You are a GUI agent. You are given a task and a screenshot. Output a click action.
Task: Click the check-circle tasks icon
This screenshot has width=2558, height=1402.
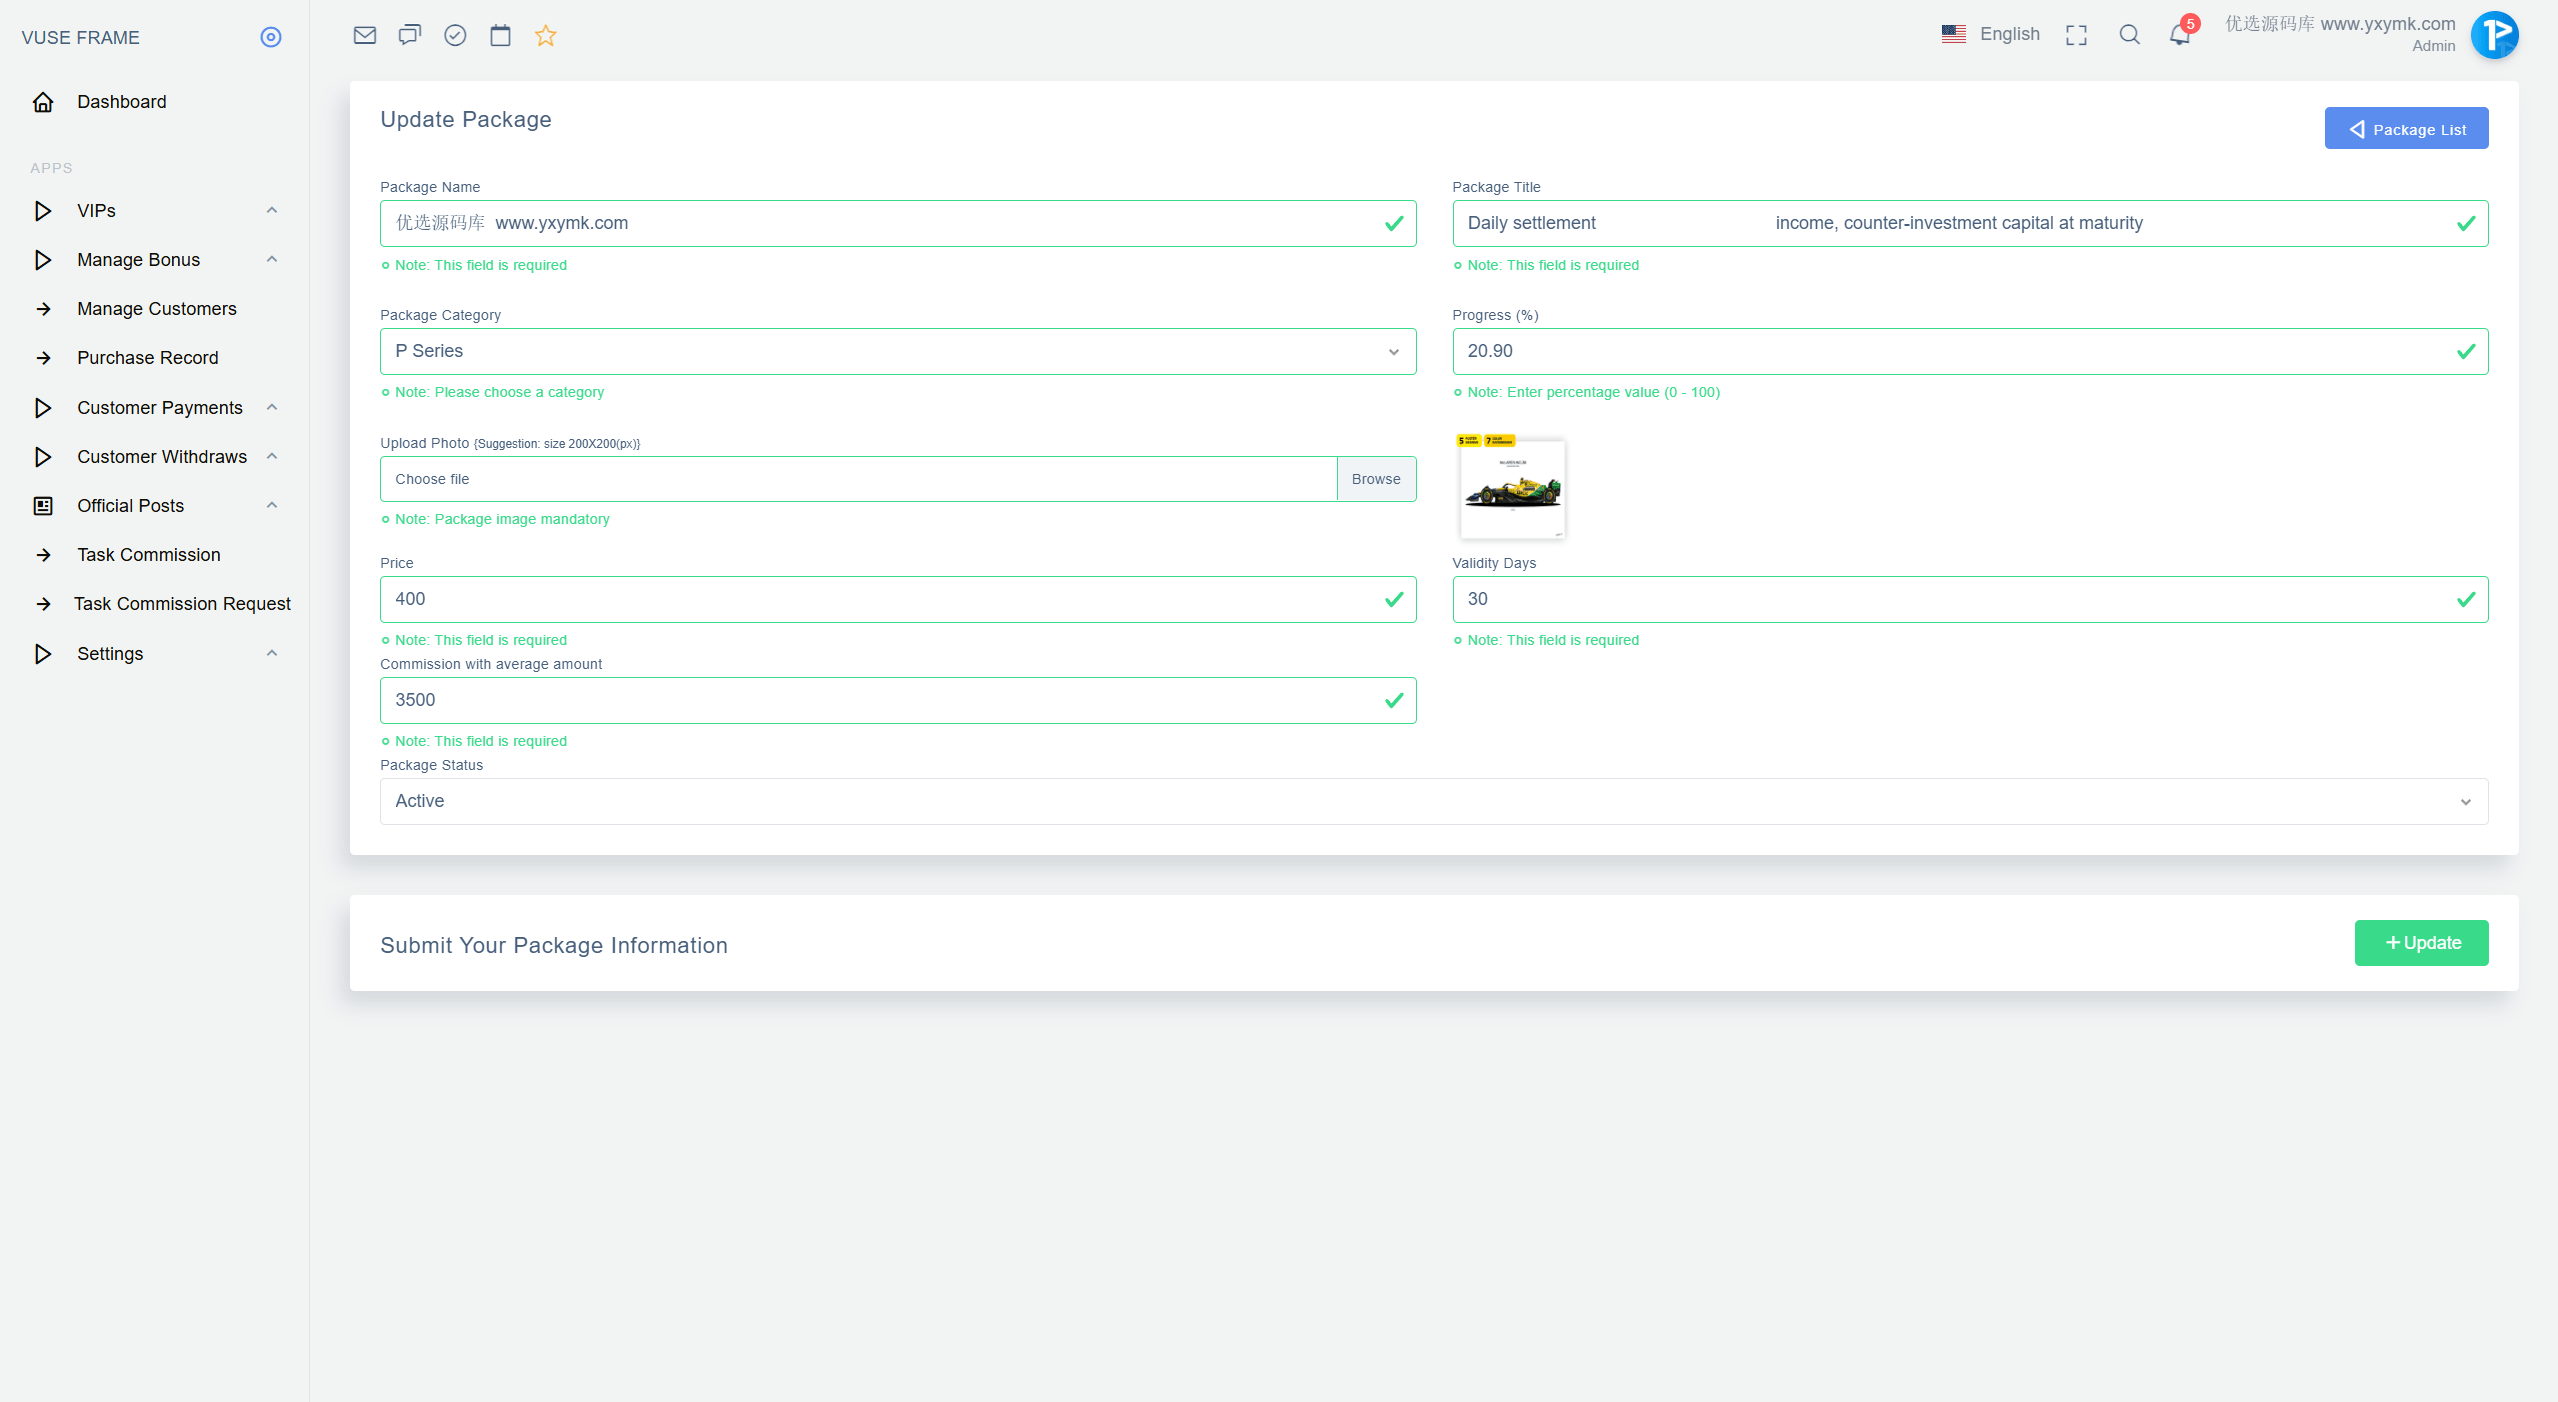(455, 35)
